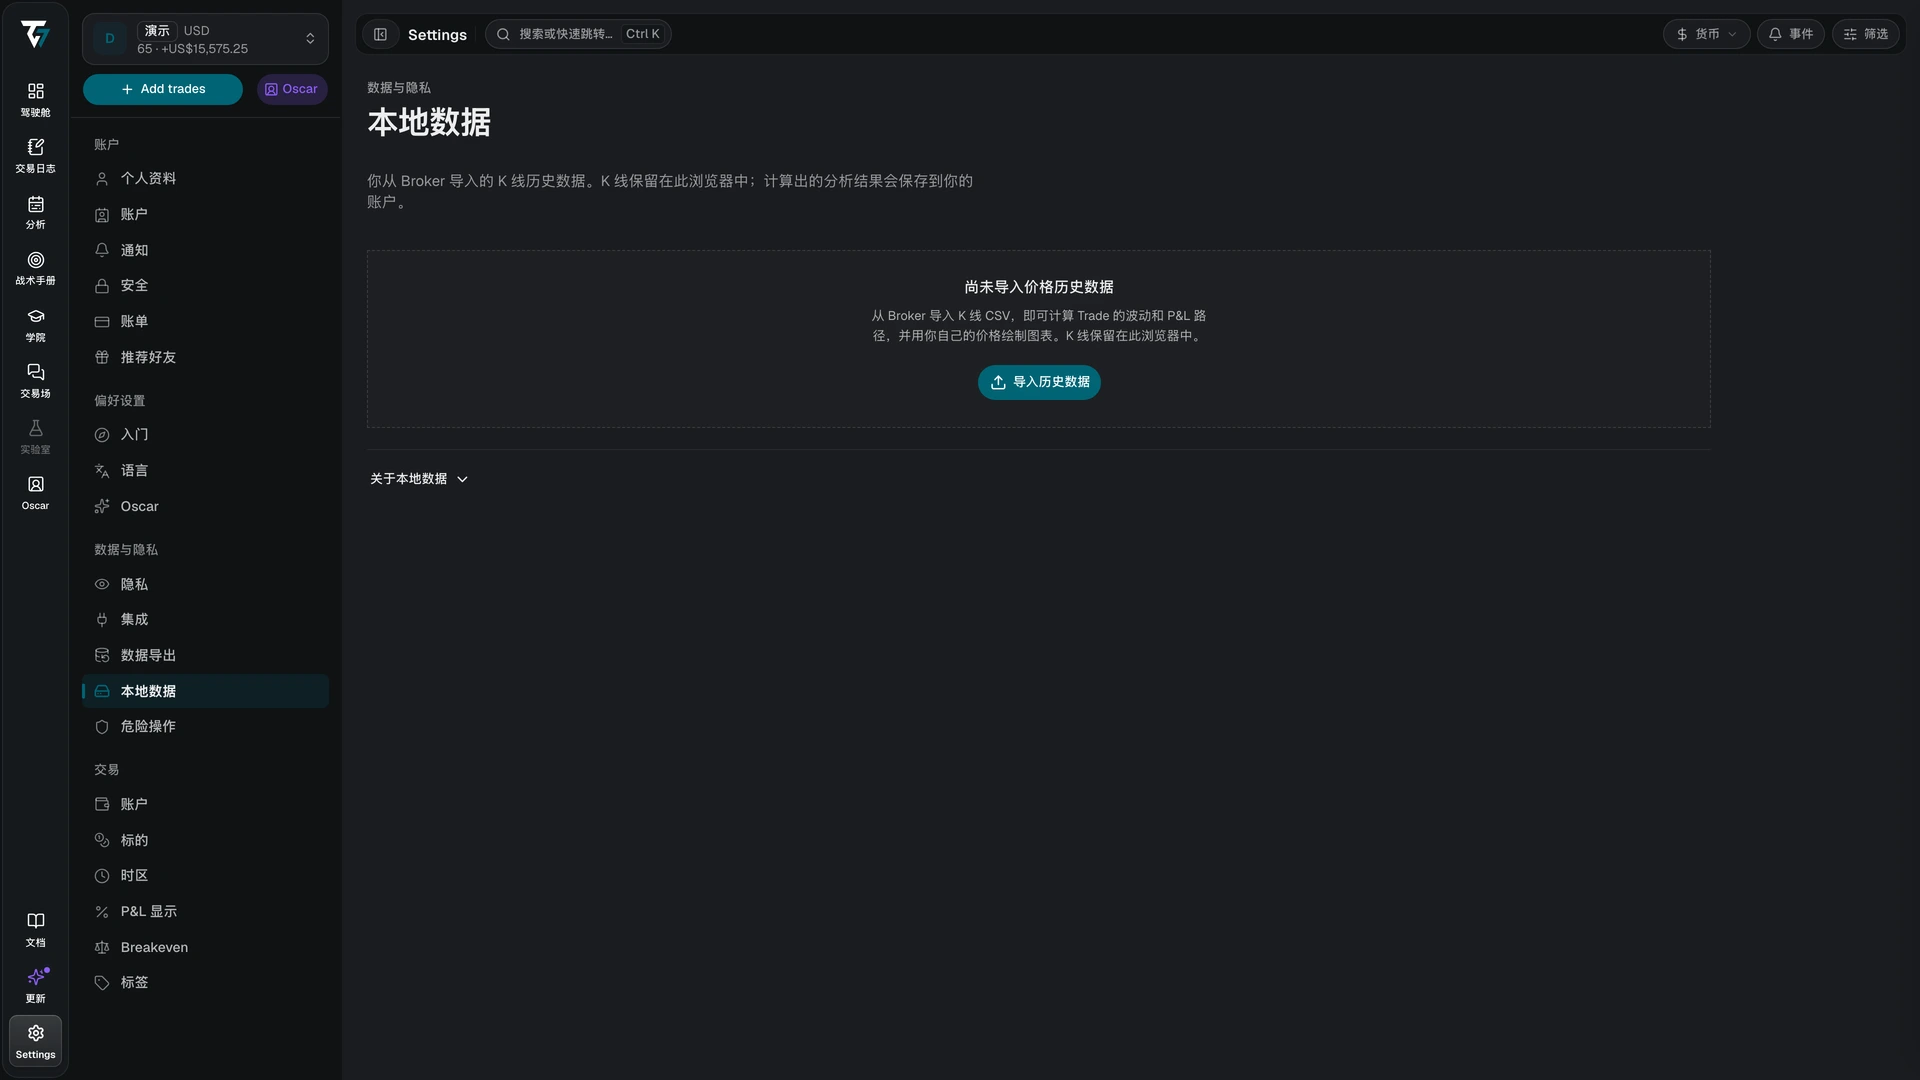Focus the 搜索或快速跳转 search field
Screen dimensions: 1920x1080
(x=578, y=34)
